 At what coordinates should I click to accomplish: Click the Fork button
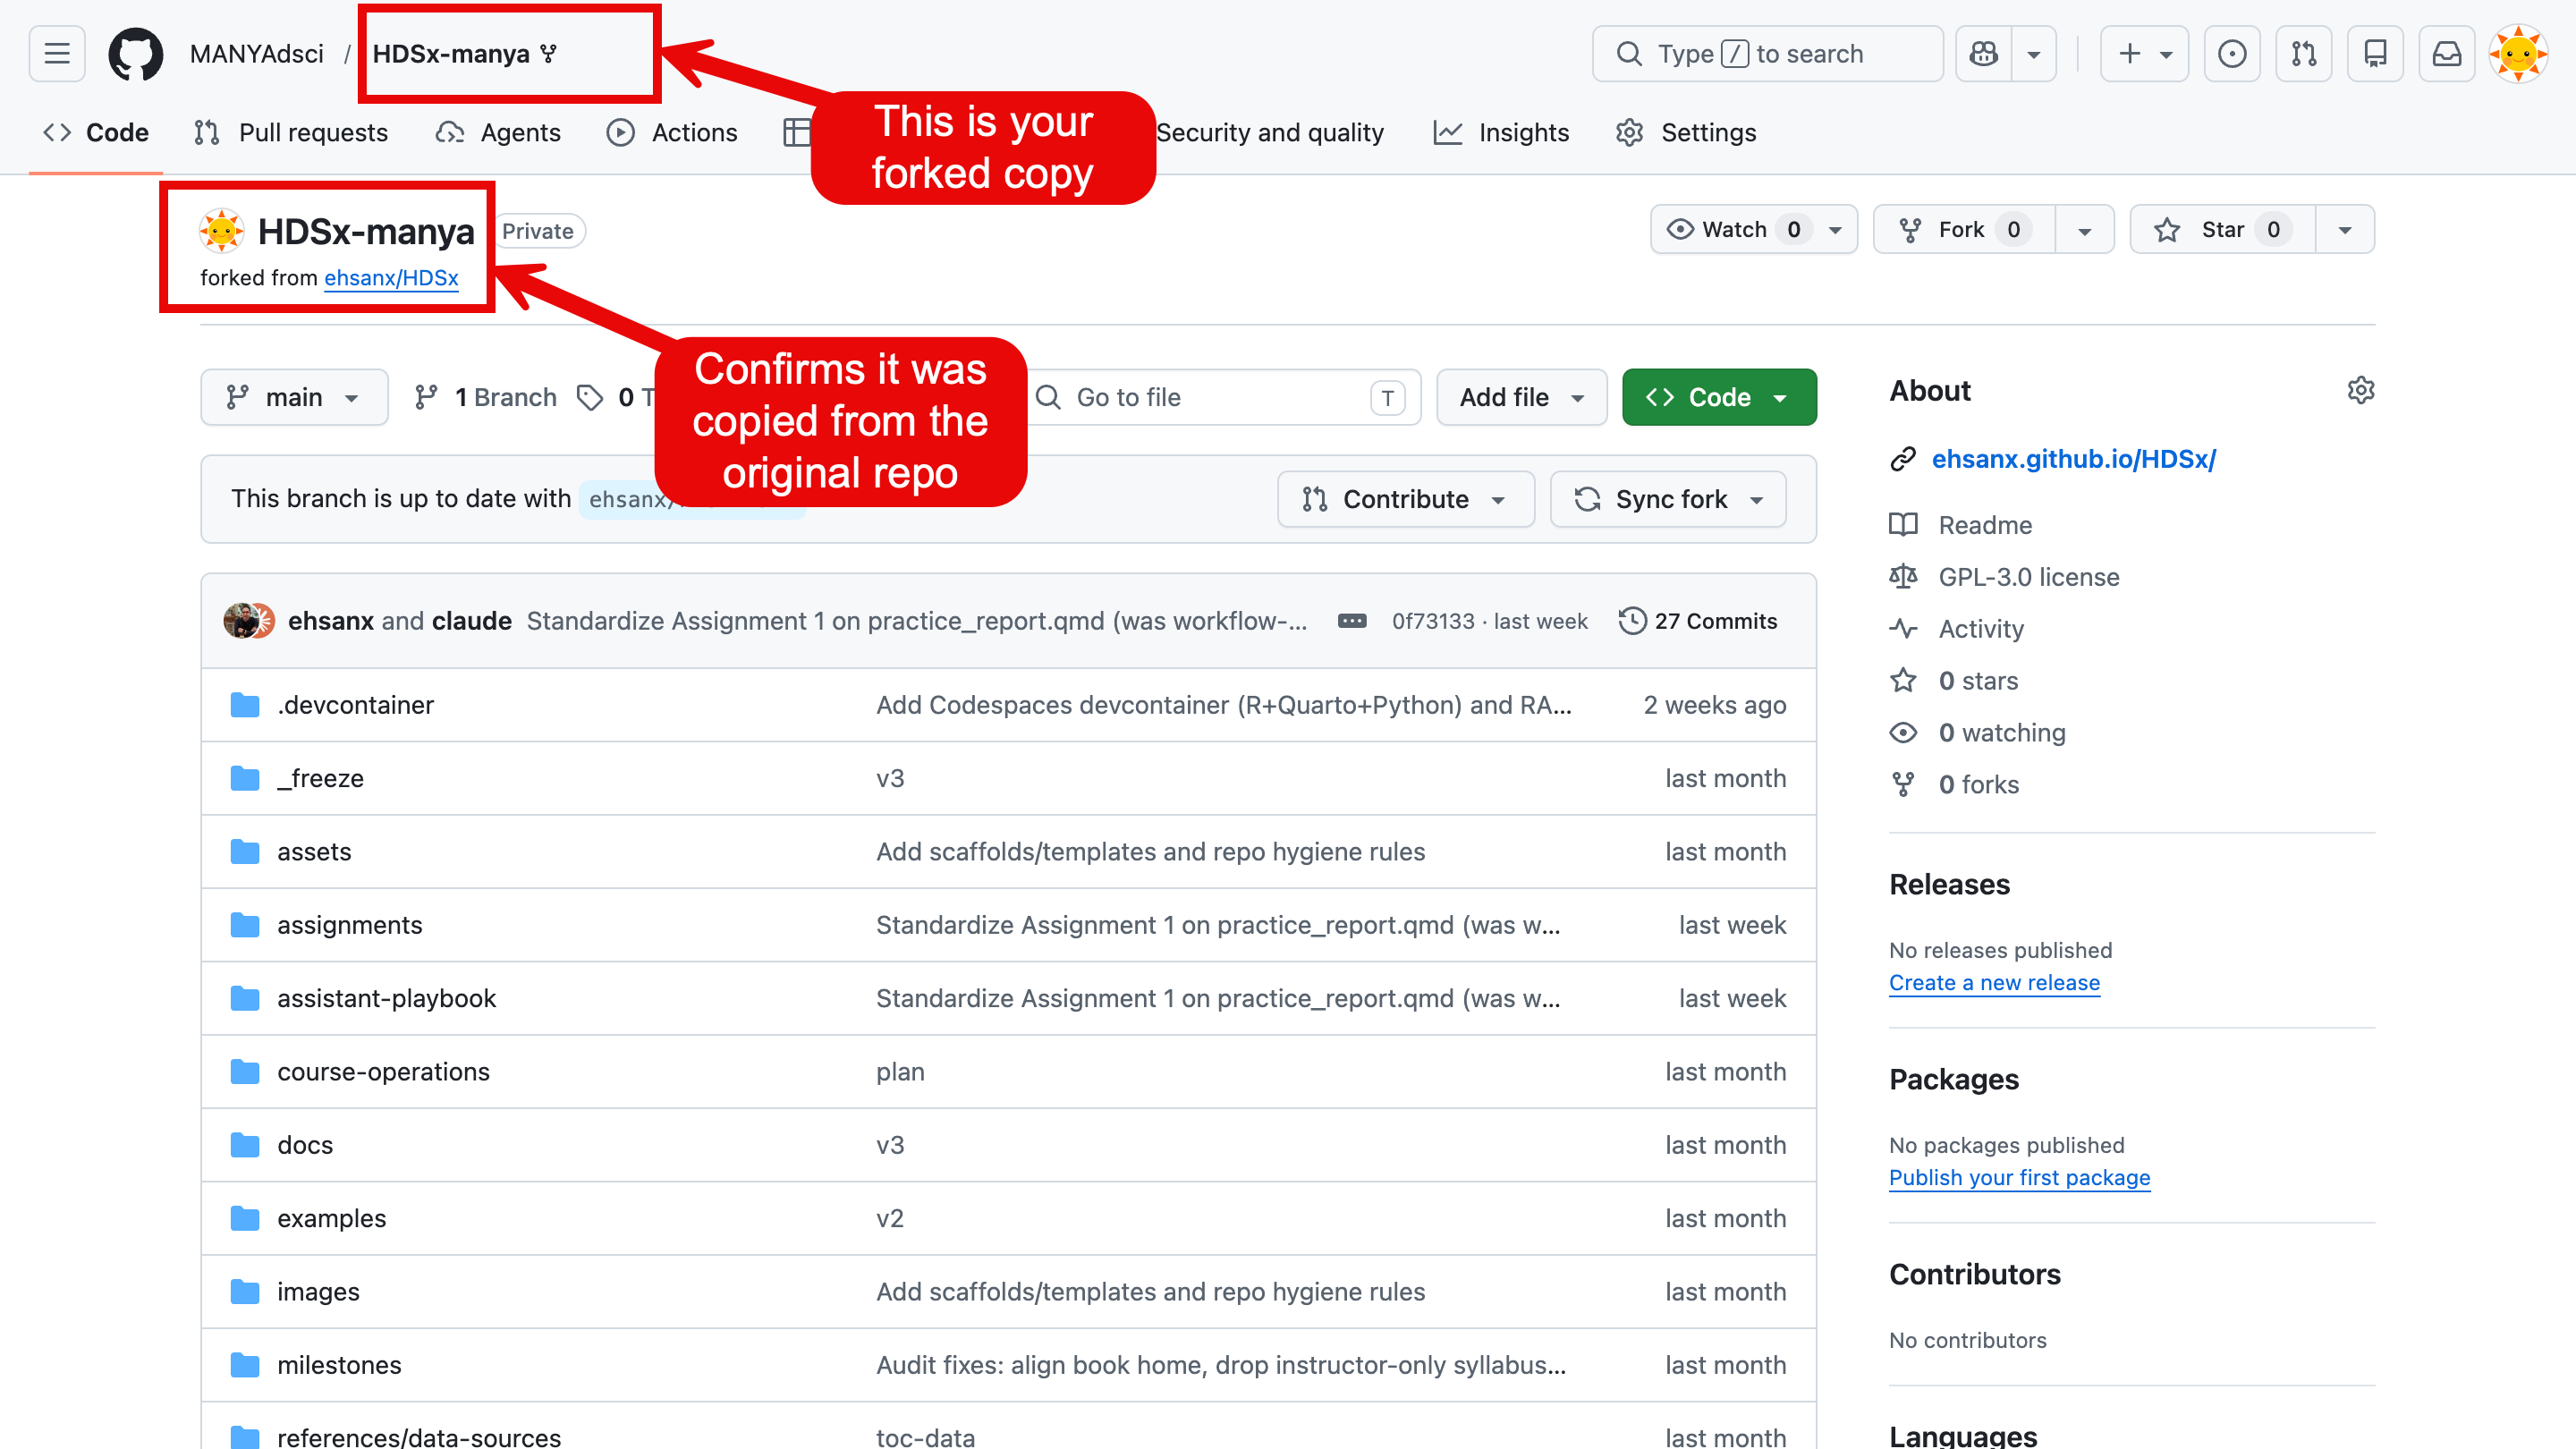[1964, 230]
